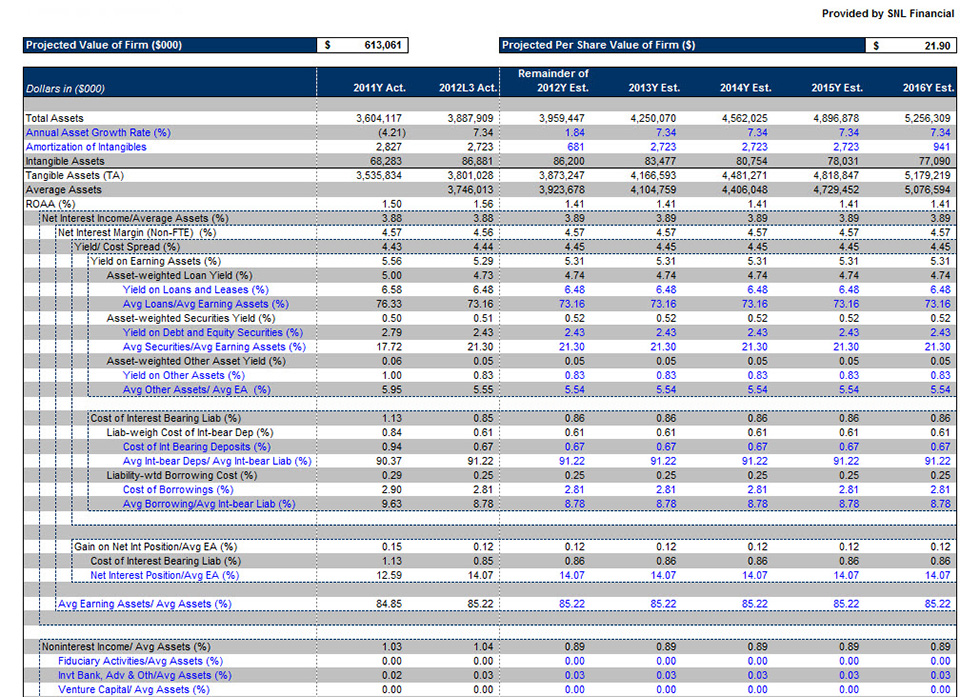Screen dimensions: 960x697
Task: Select the 2011Y Act. column header
Action: 379,88
